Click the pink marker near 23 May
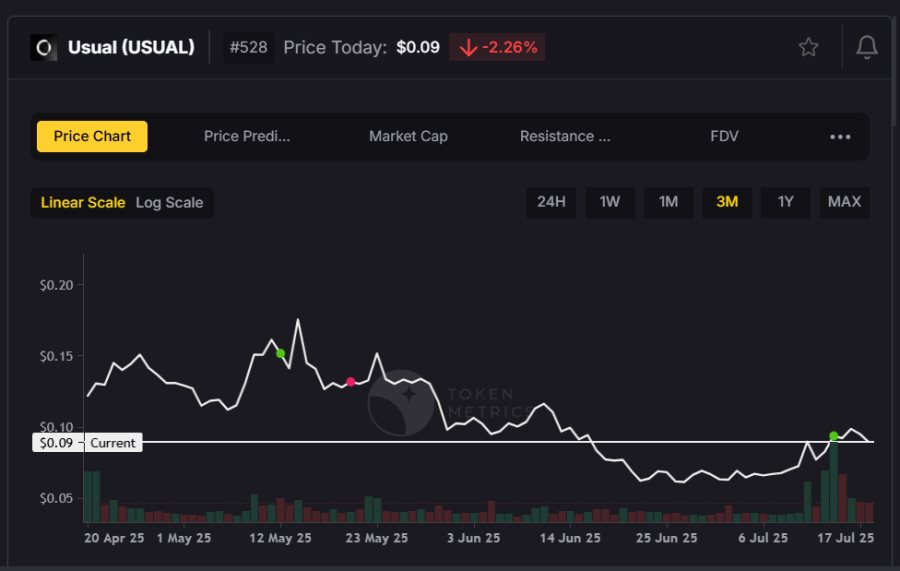This screenshot has width=900, height=571. (350, 382)
